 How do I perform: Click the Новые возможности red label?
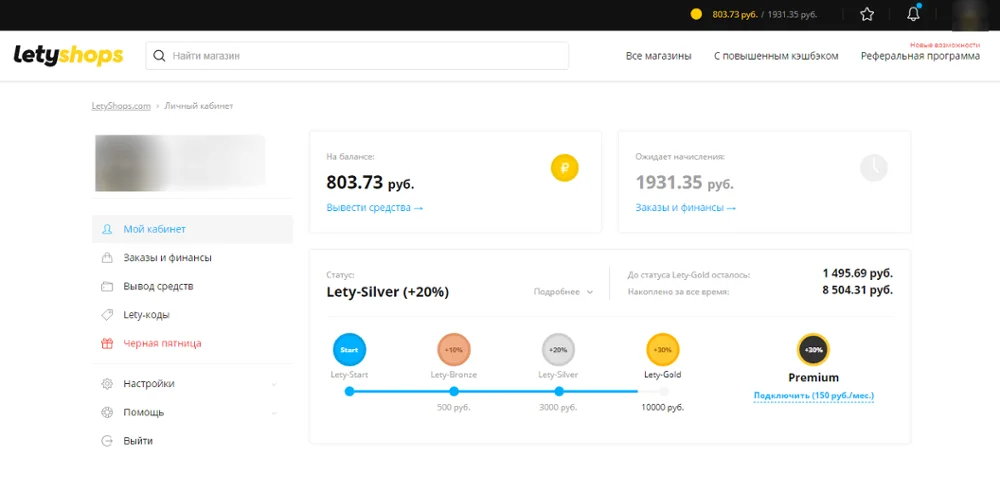(x=945, y=45)
